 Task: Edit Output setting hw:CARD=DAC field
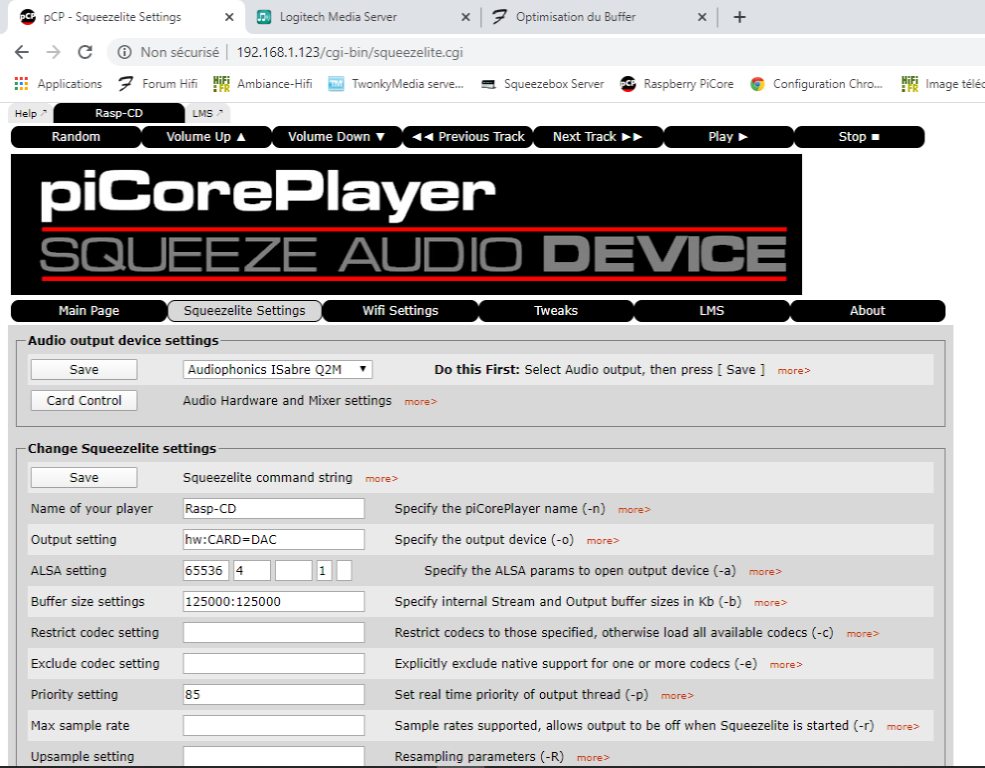pyautogui.click(x=274, y=539)
